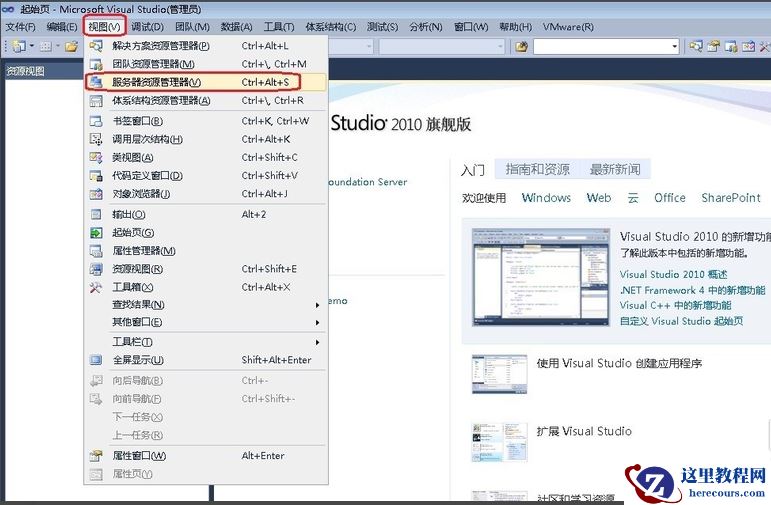Viewport: 771px width, 505px height.
Task: Open the 编辑(E) menu
Action: pyautogui.click(x=62, y=27)
